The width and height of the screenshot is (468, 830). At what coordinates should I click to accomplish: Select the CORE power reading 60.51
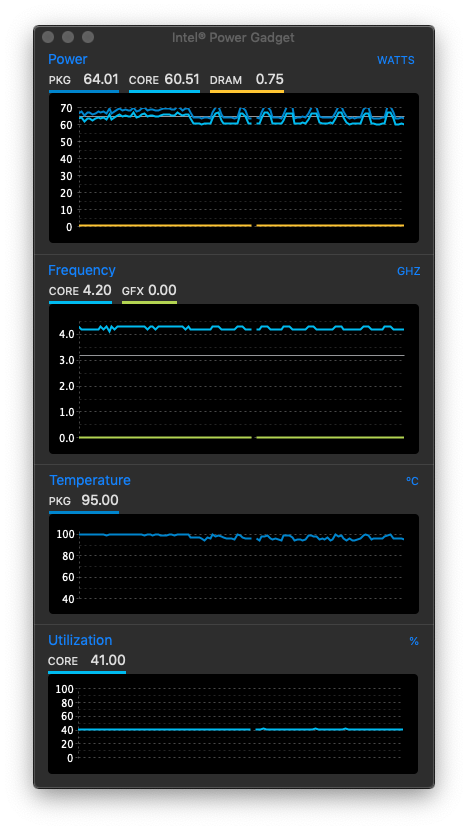182,79
